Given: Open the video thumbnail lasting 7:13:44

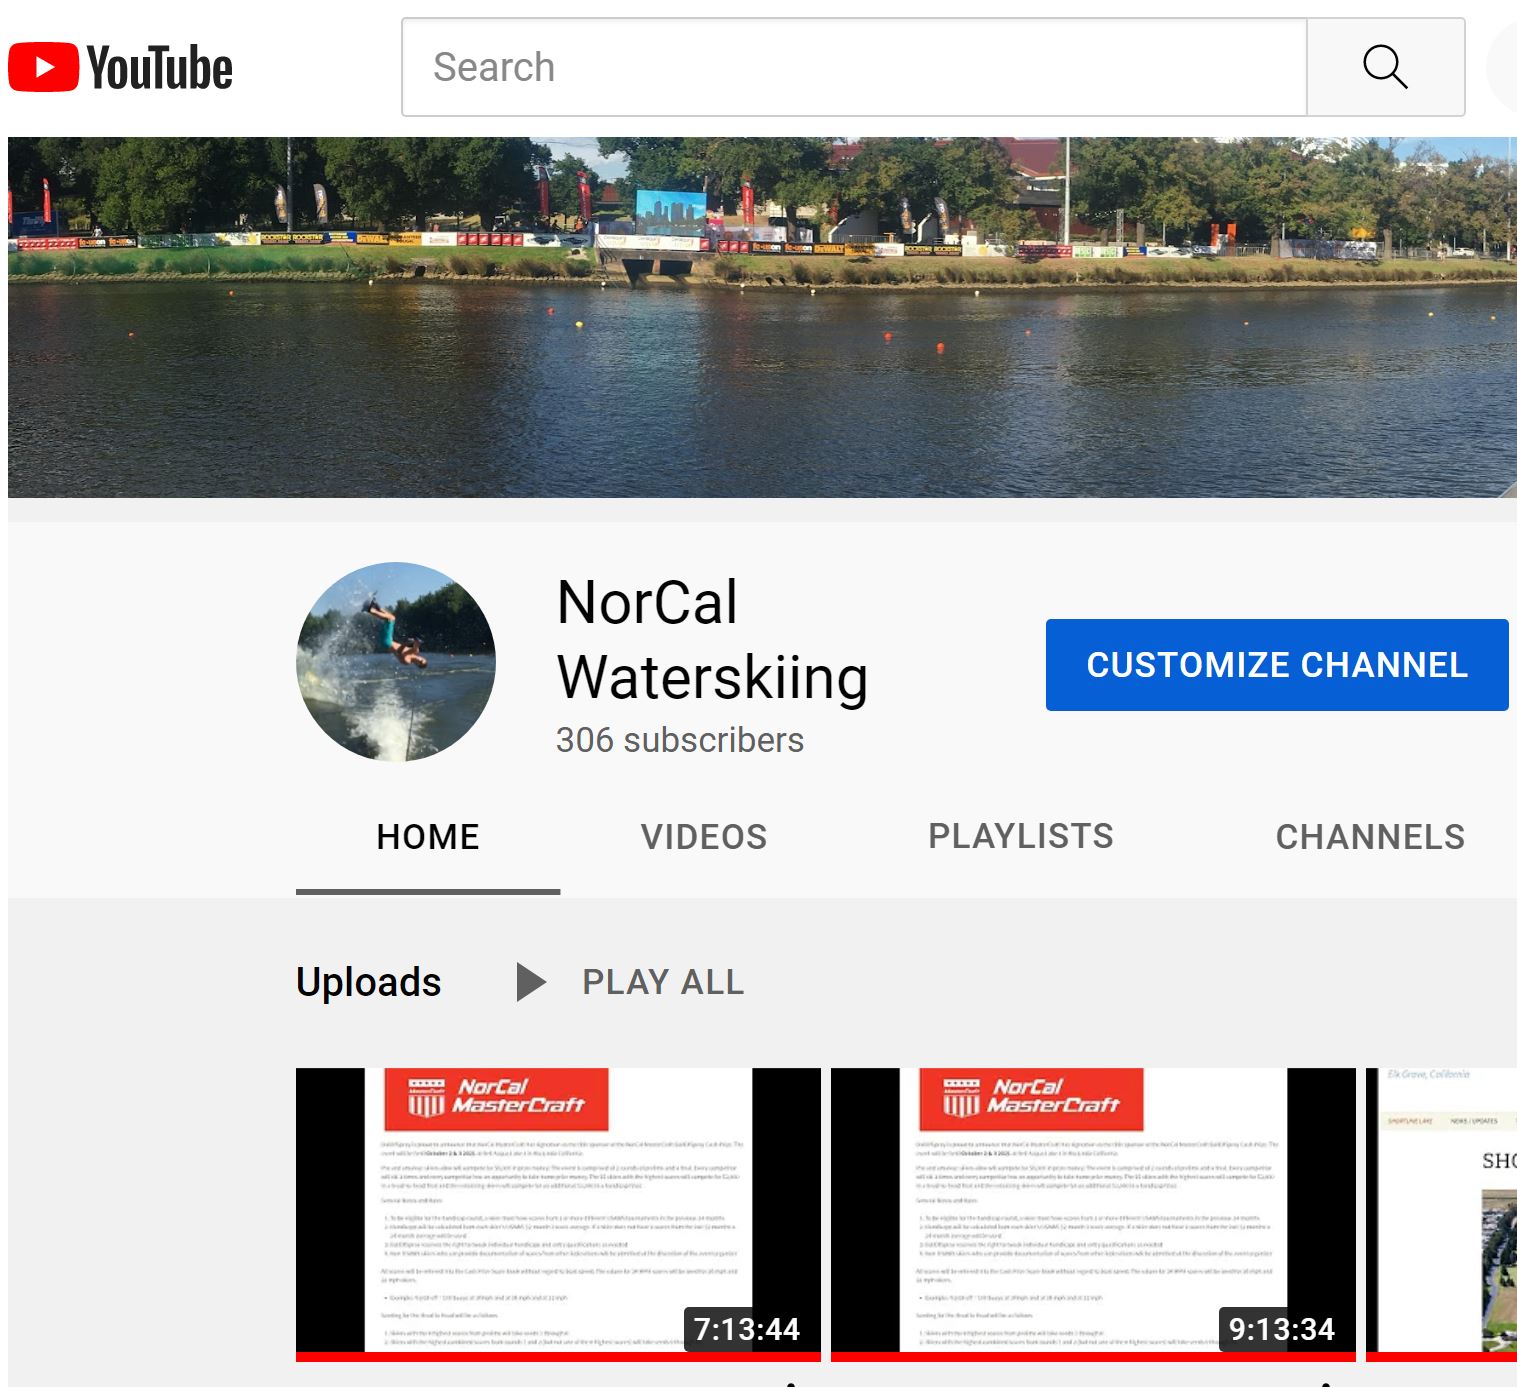Looking at the screenshot, I should (558, 1215).
